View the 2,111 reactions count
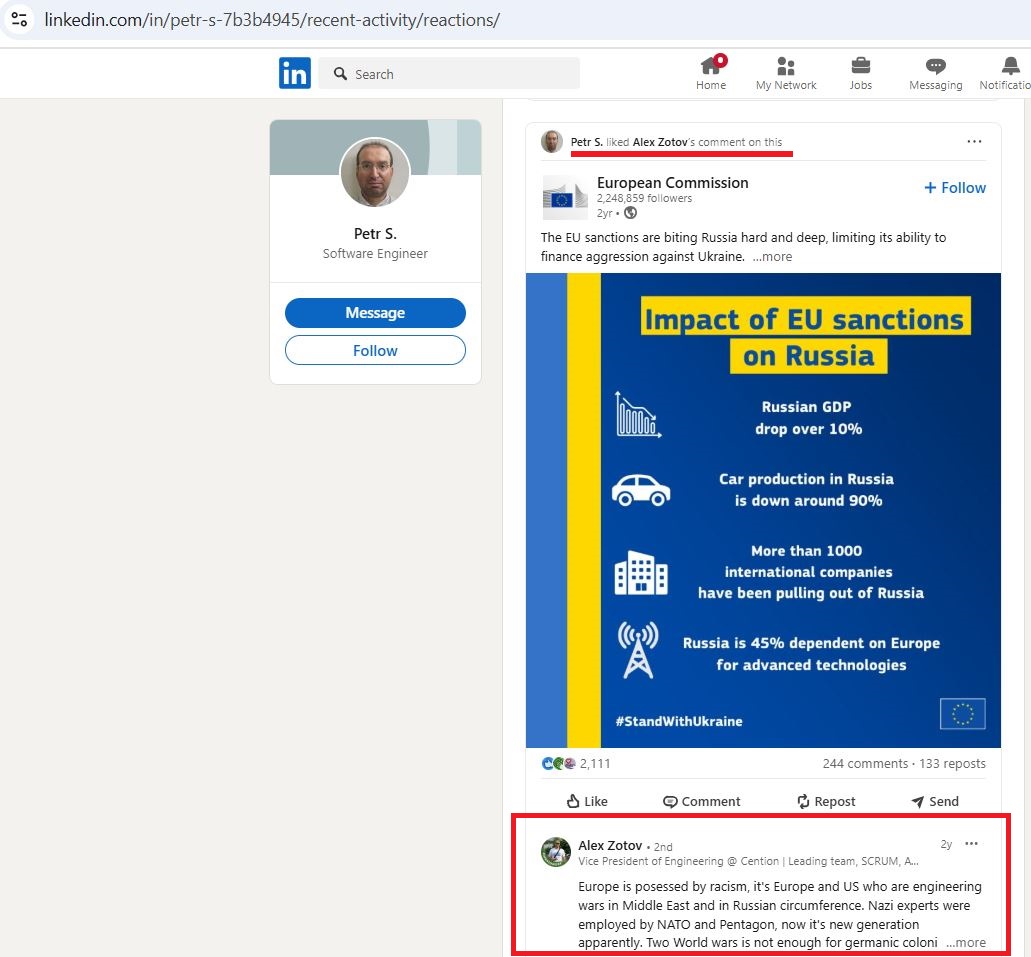1031x957 pixels. [x=595, y=764]
